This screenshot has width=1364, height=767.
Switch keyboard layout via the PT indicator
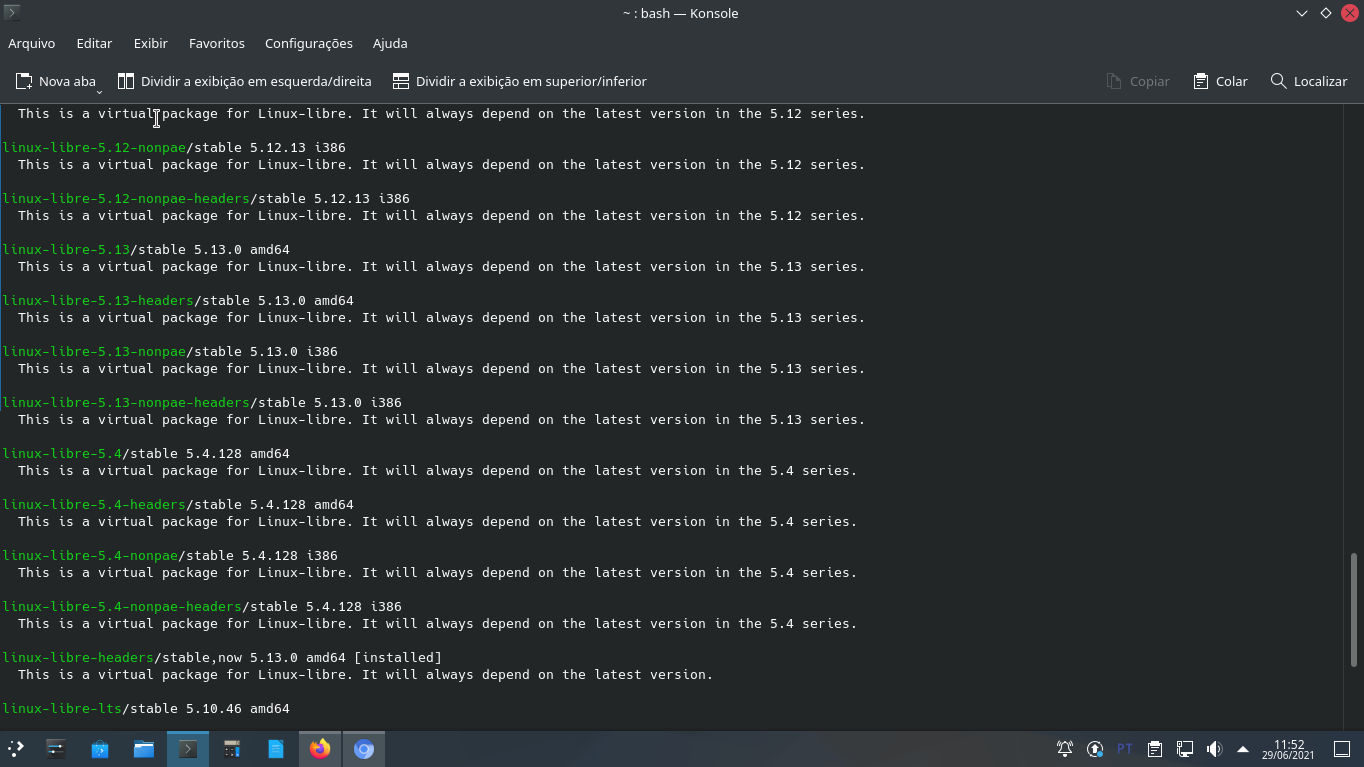pyautogui.click(x=1124, y=748)
